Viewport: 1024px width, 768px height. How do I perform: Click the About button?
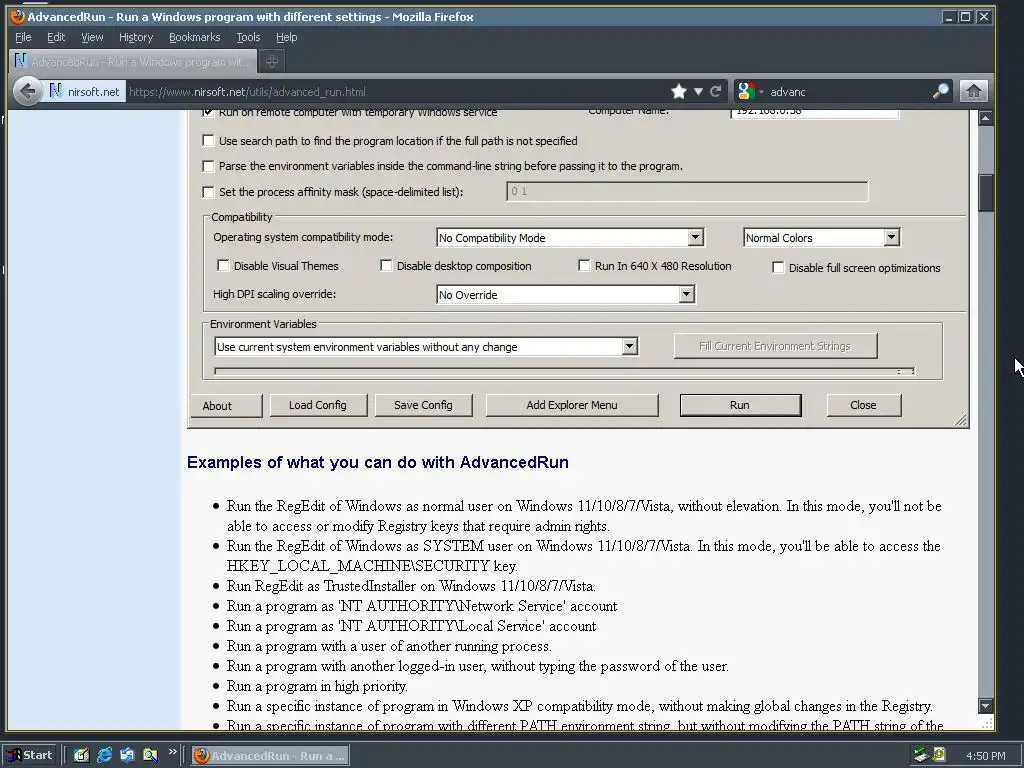[226, 406]
